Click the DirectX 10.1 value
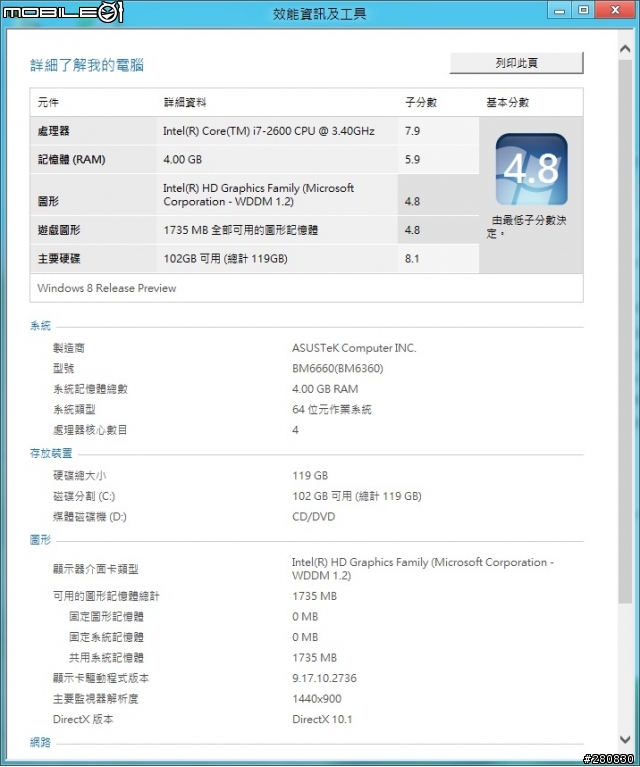Screen dimensions: 640x767 coord(322,719)
